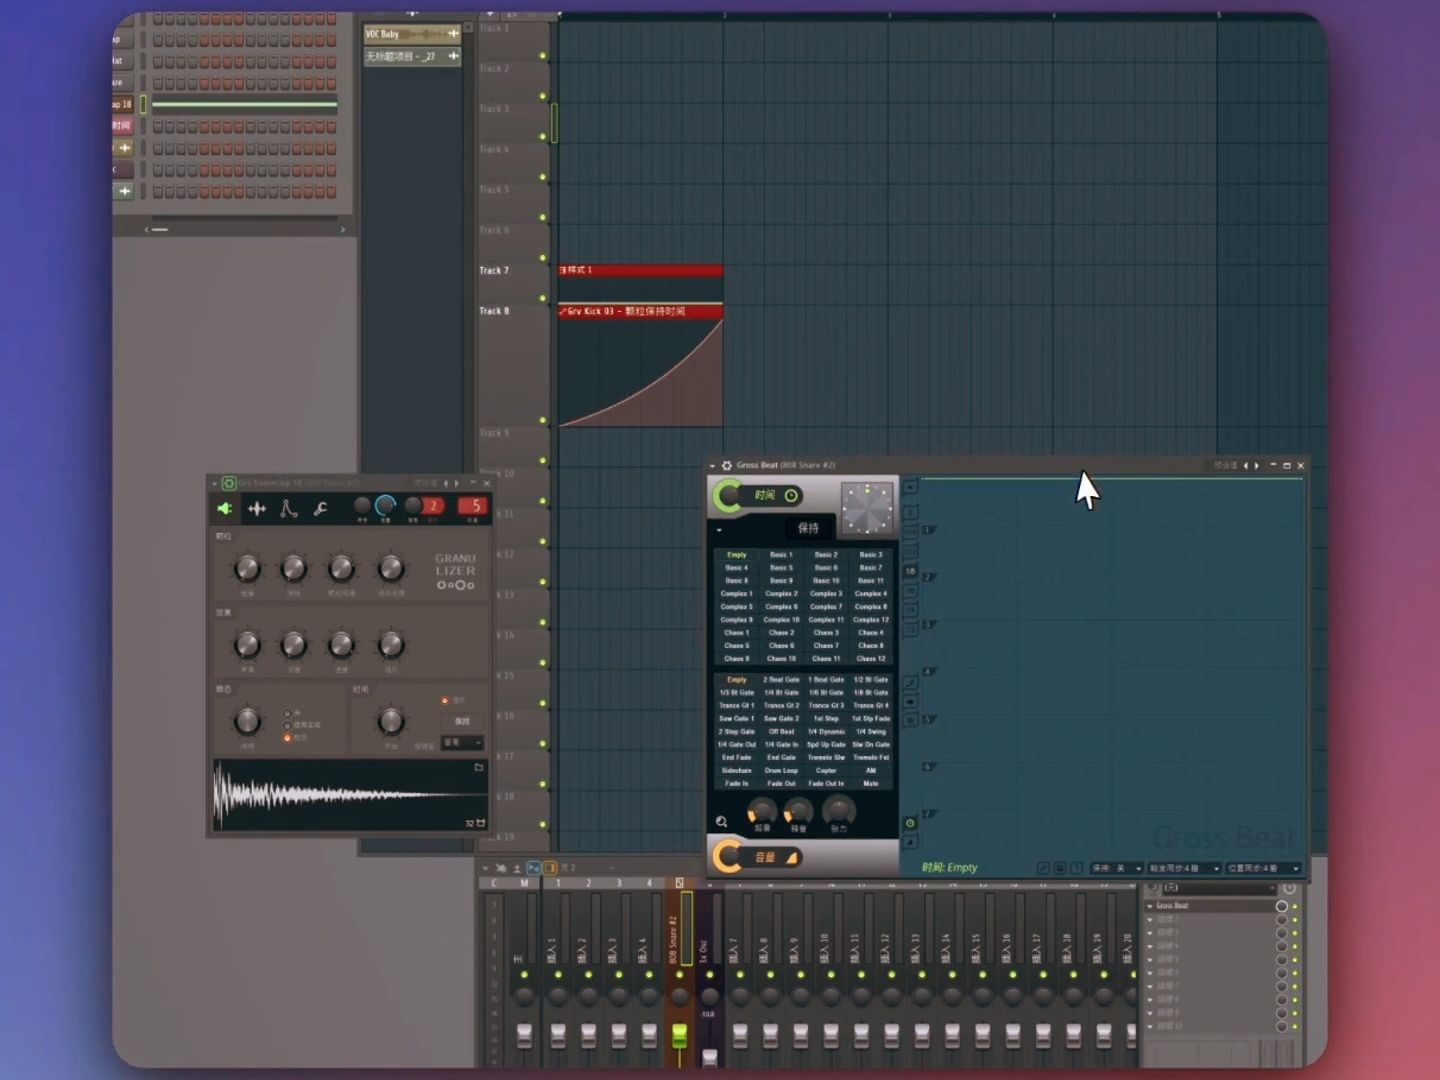The height and width of the screenshot is (1080, 1440).
Task: Open Gross Beat window menu arrow in title bar
Action: point(713,465)
